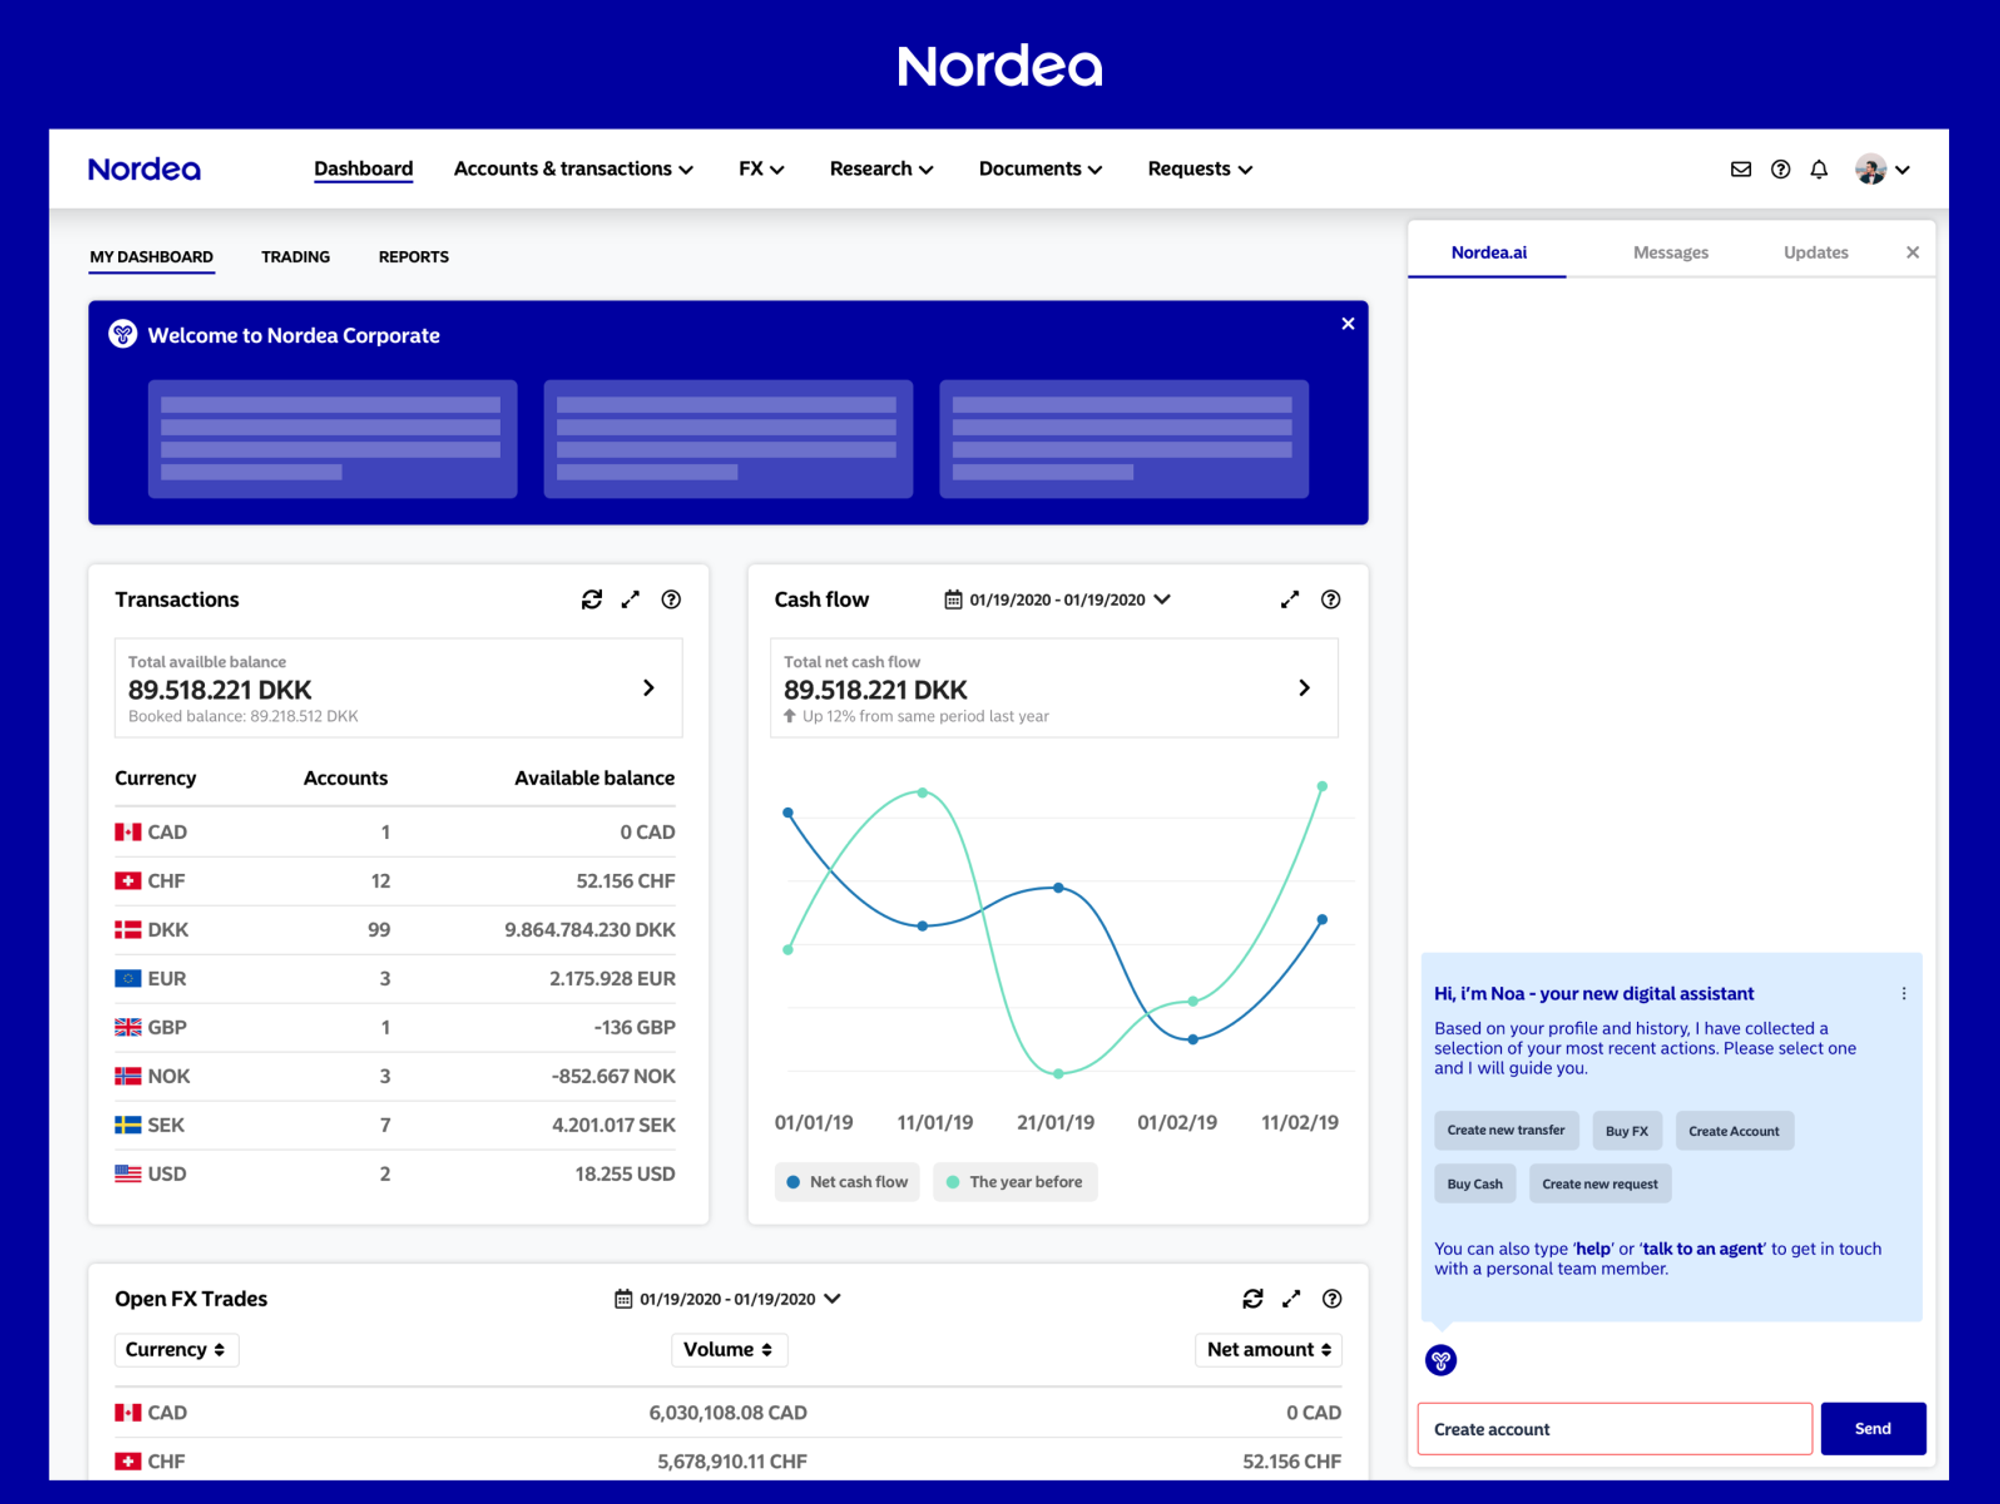
Task: Send the chat message
Action: tap(1873, 1428)
